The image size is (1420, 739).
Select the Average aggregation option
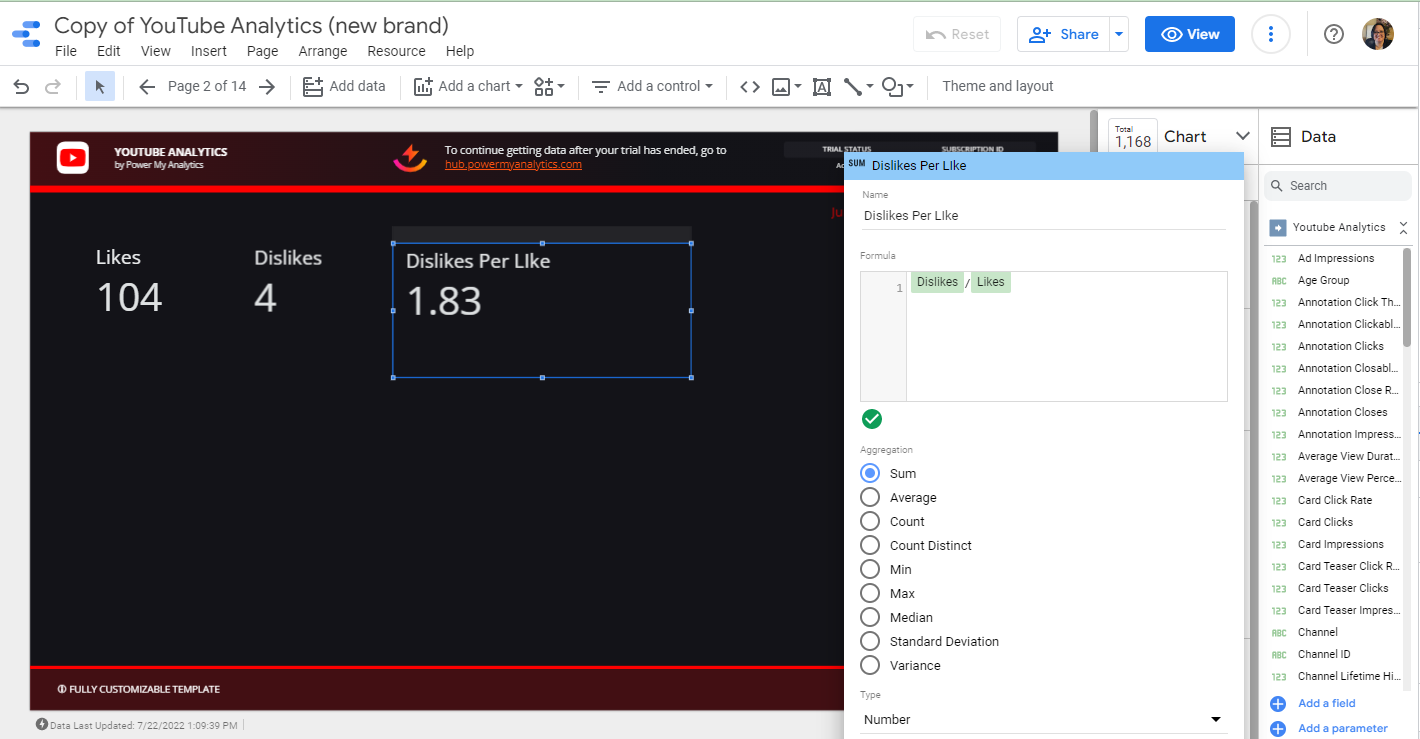click(x=870, y=498)
